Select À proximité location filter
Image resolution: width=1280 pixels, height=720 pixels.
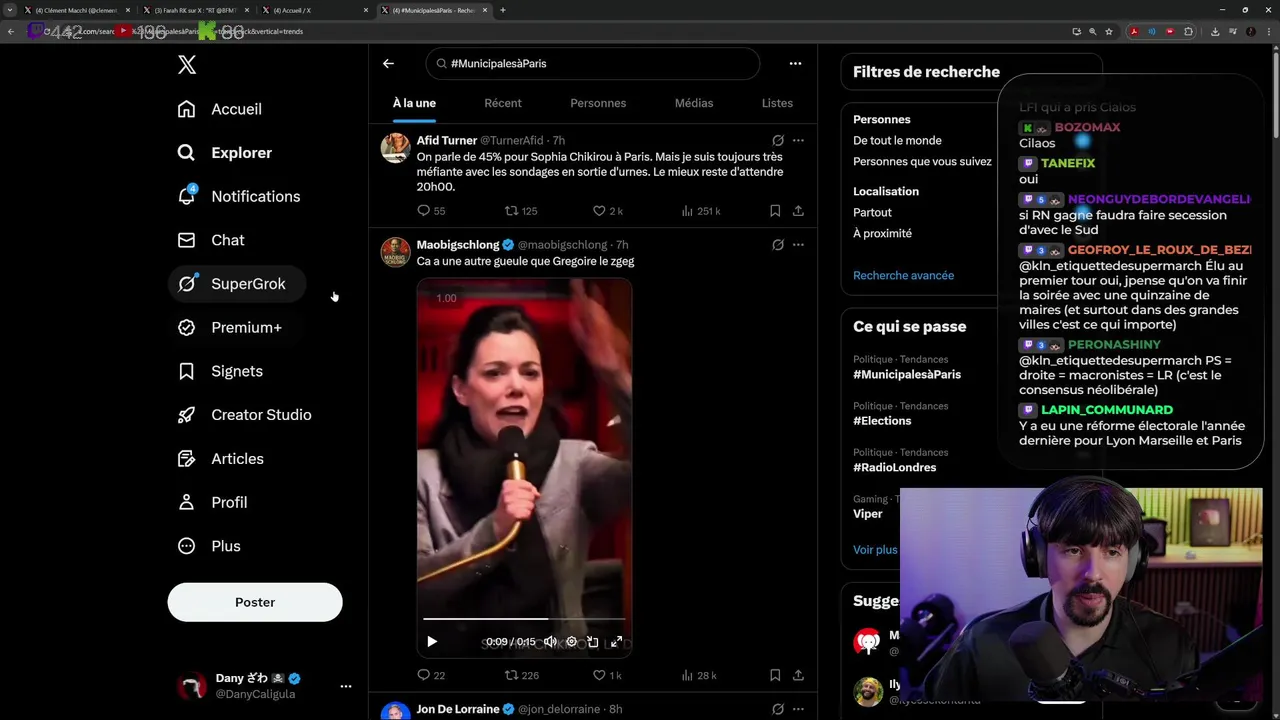click(882, 233)
